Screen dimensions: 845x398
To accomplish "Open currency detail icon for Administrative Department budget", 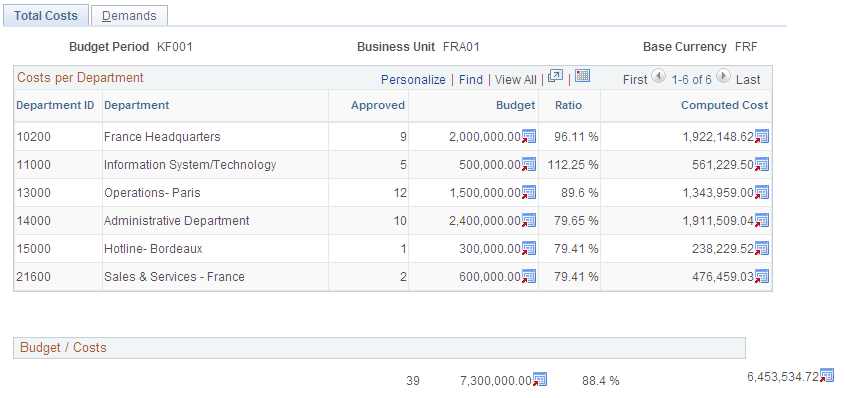I will [529, 221].
